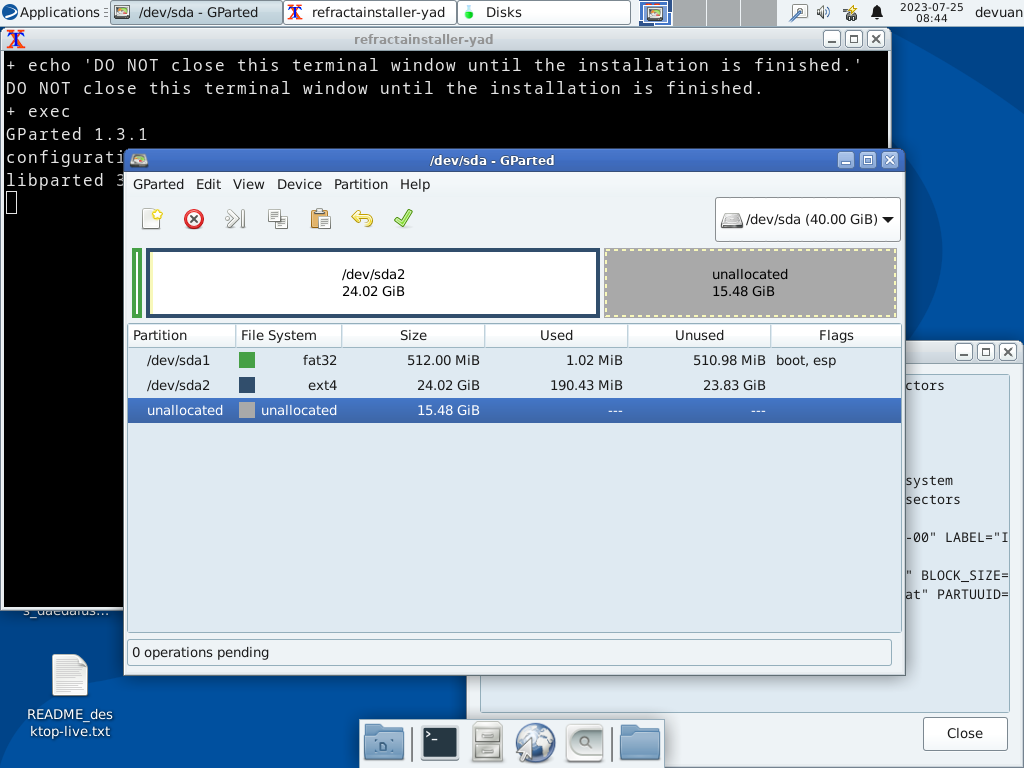Image resolution: width=1024 pixels, height=768 pixels.
Task: Click the Flags column header
Action: tap(836, 336)
